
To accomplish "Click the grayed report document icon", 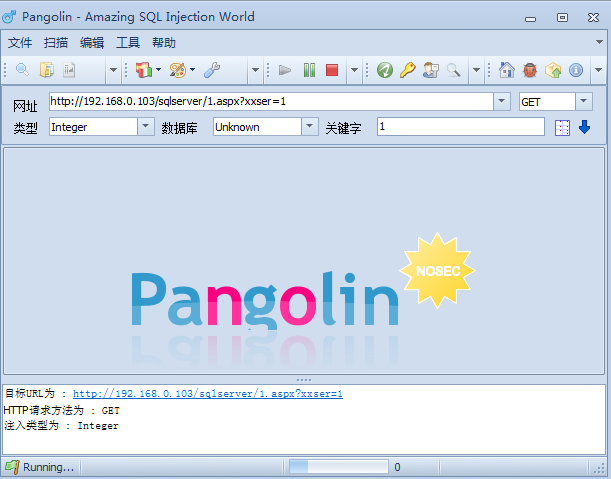I will [69, 70].
